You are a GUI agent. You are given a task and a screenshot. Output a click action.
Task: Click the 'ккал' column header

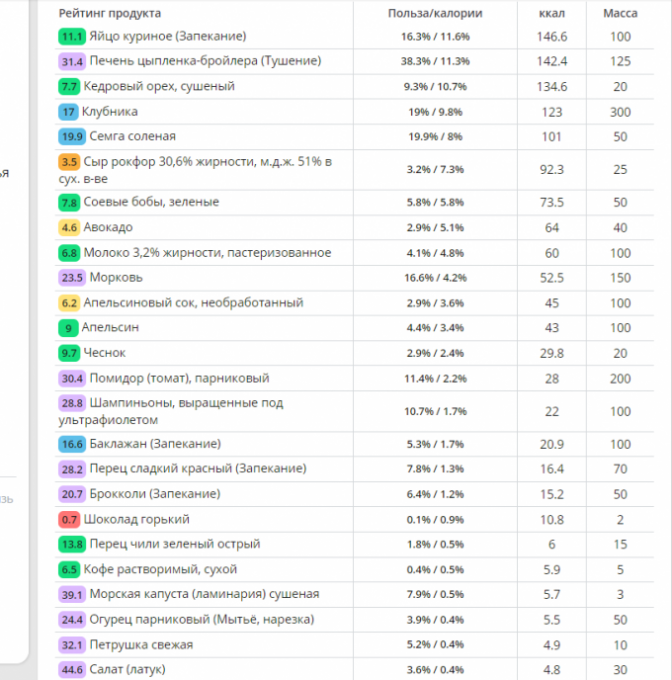tap(551, 13)
